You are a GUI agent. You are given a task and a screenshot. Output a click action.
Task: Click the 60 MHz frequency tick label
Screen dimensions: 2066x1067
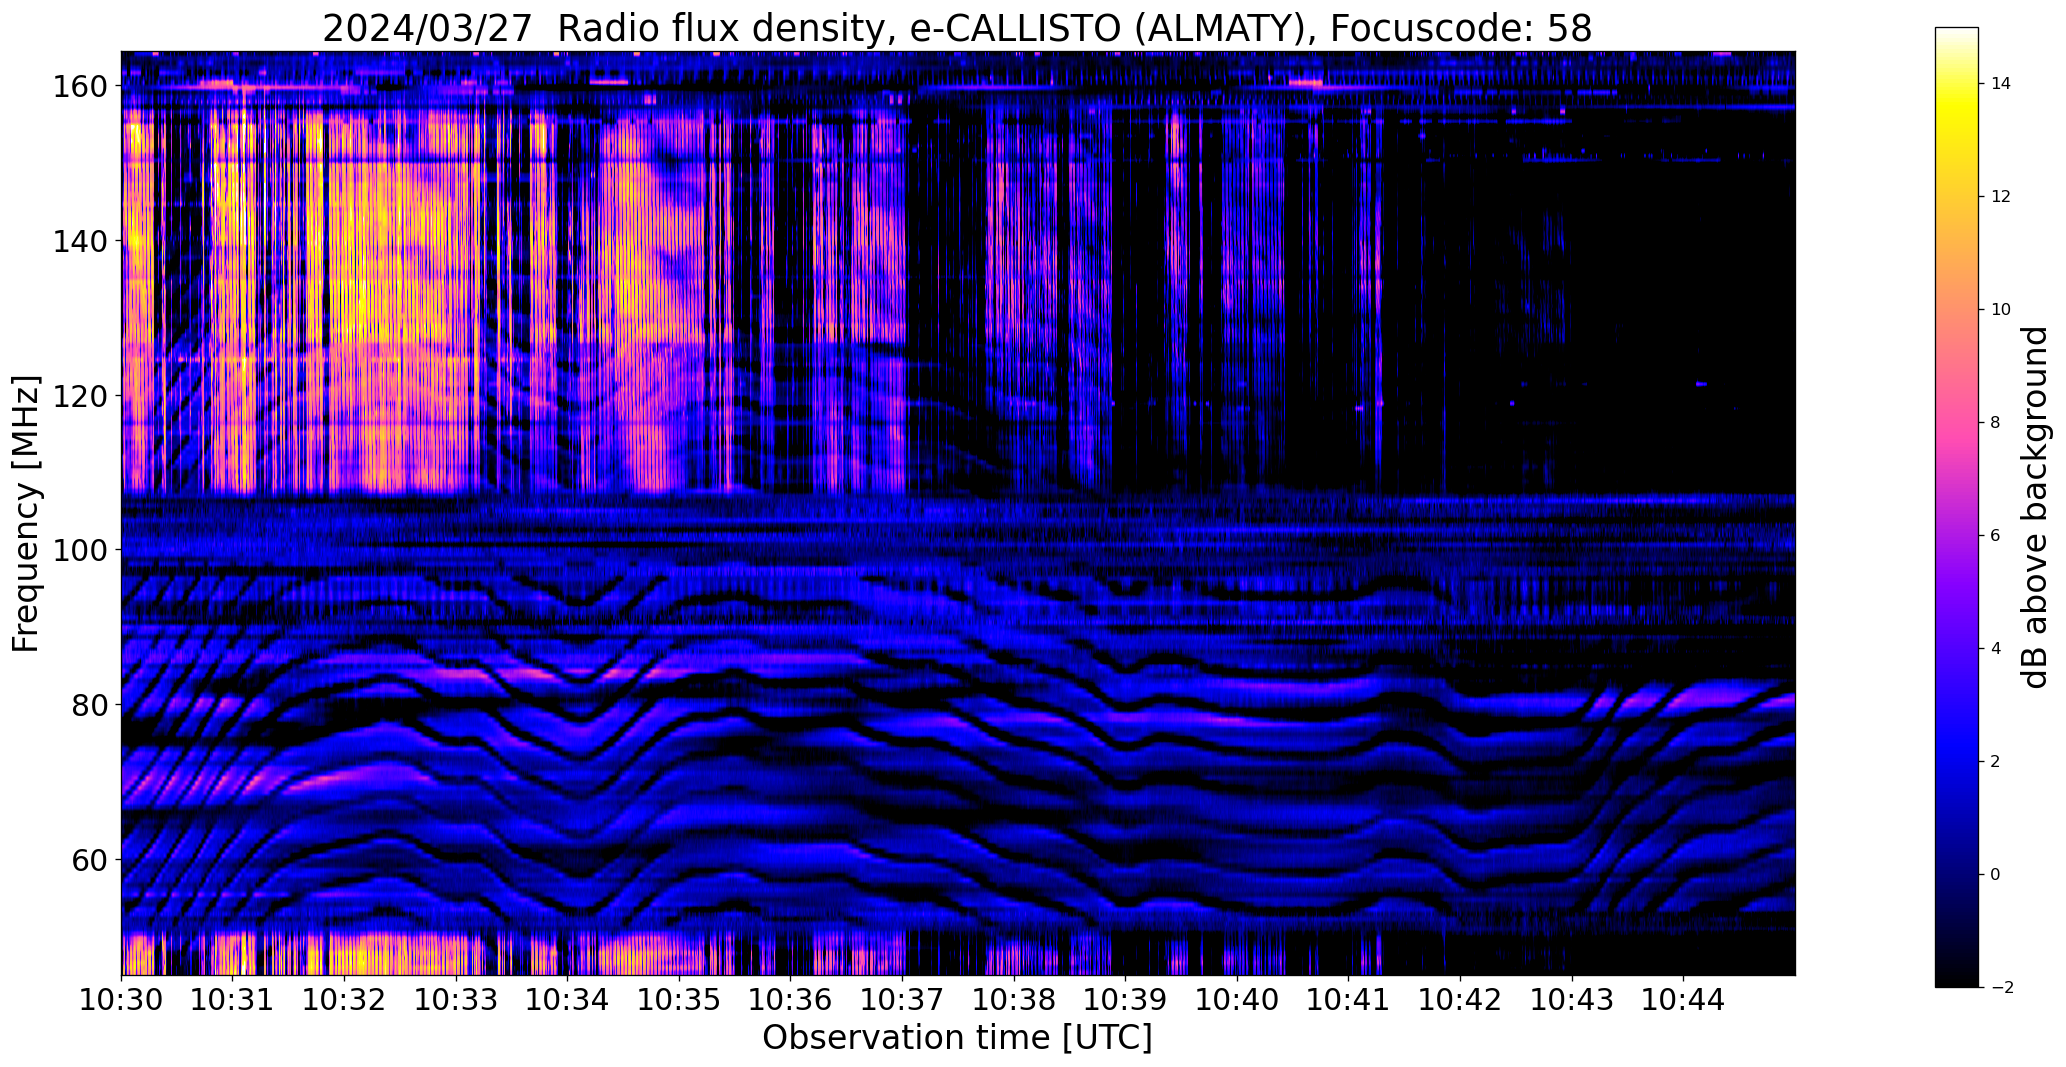[x=88, y=859]
